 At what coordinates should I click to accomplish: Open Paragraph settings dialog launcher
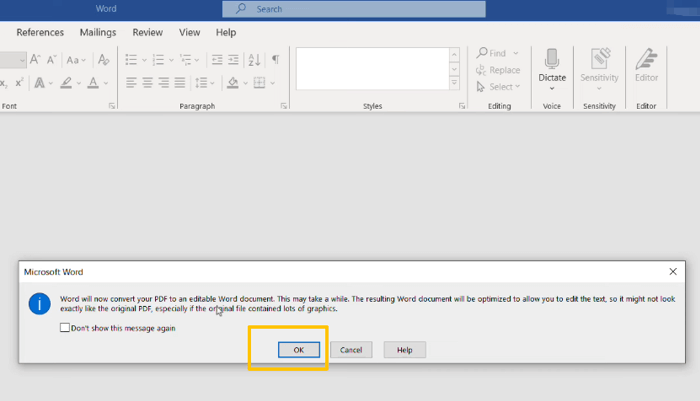(283, 106)
